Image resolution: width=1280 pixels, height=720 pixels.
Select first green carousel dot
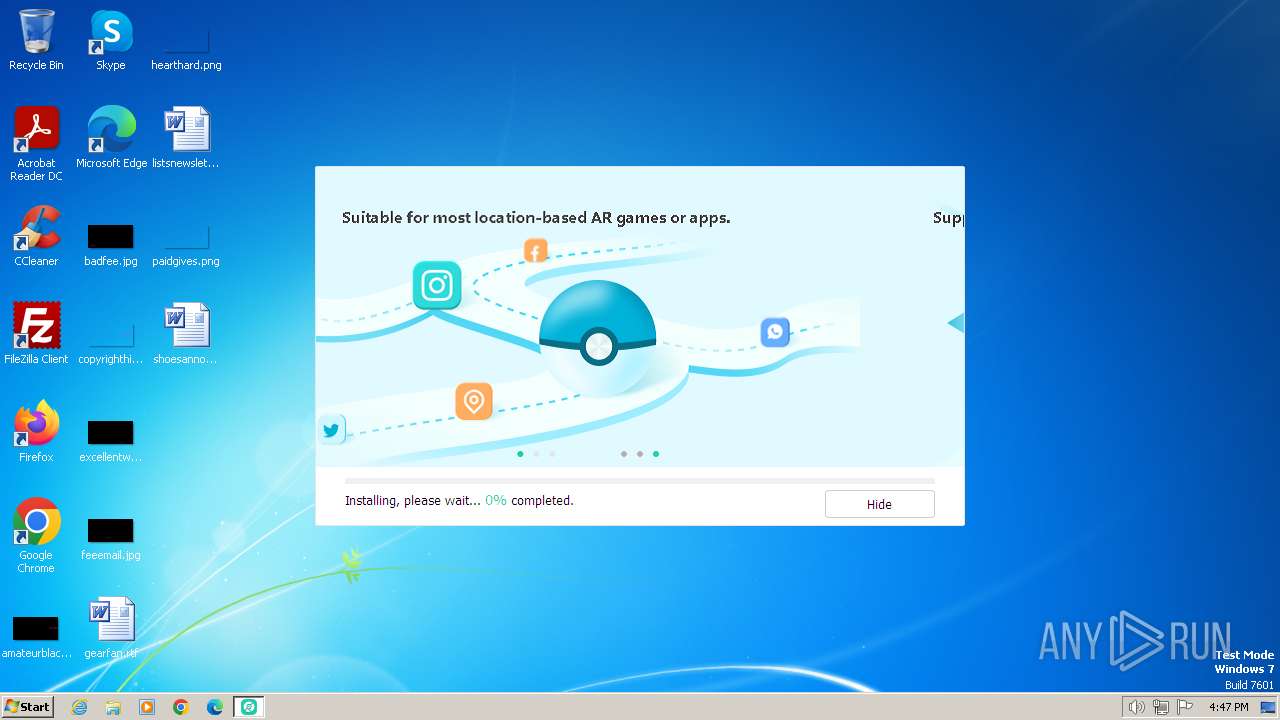click(x=520, y=454)
